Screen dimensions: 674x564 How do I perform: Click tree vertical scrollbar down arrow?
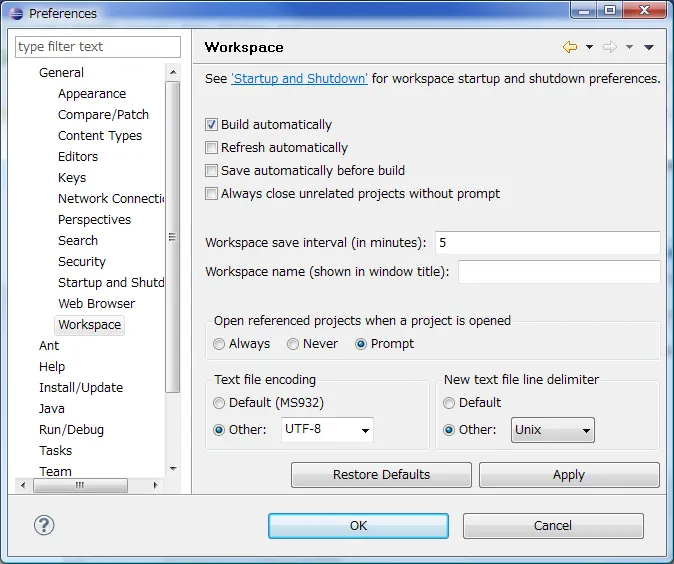(173, 469)
